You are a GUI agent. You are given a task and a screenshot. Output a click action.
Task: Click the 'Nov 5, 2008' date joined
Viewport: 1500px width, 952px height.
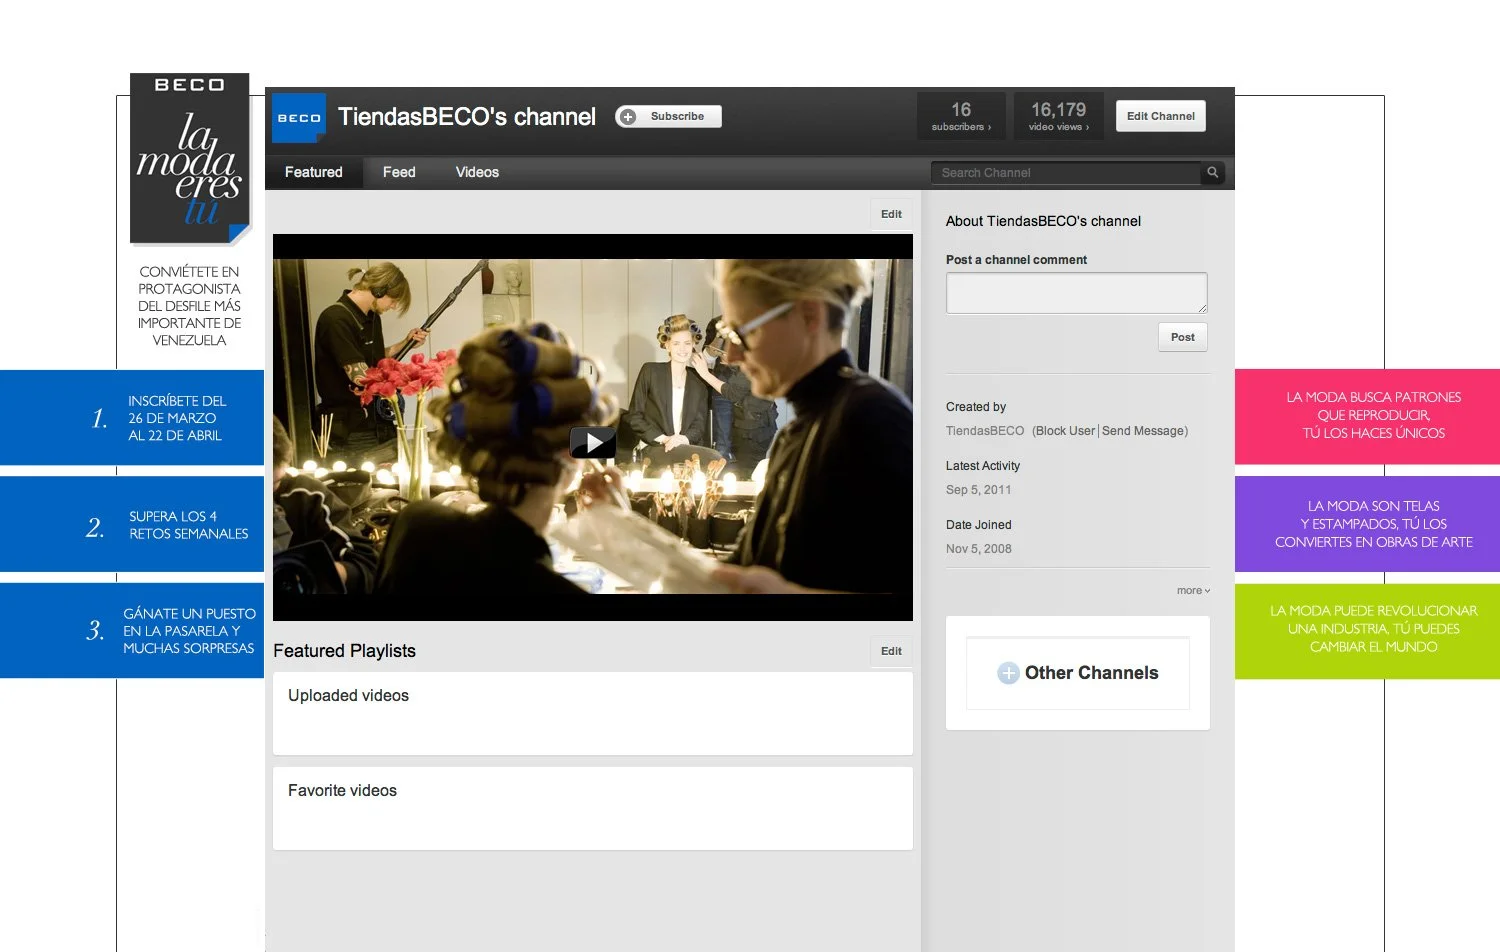979,549
